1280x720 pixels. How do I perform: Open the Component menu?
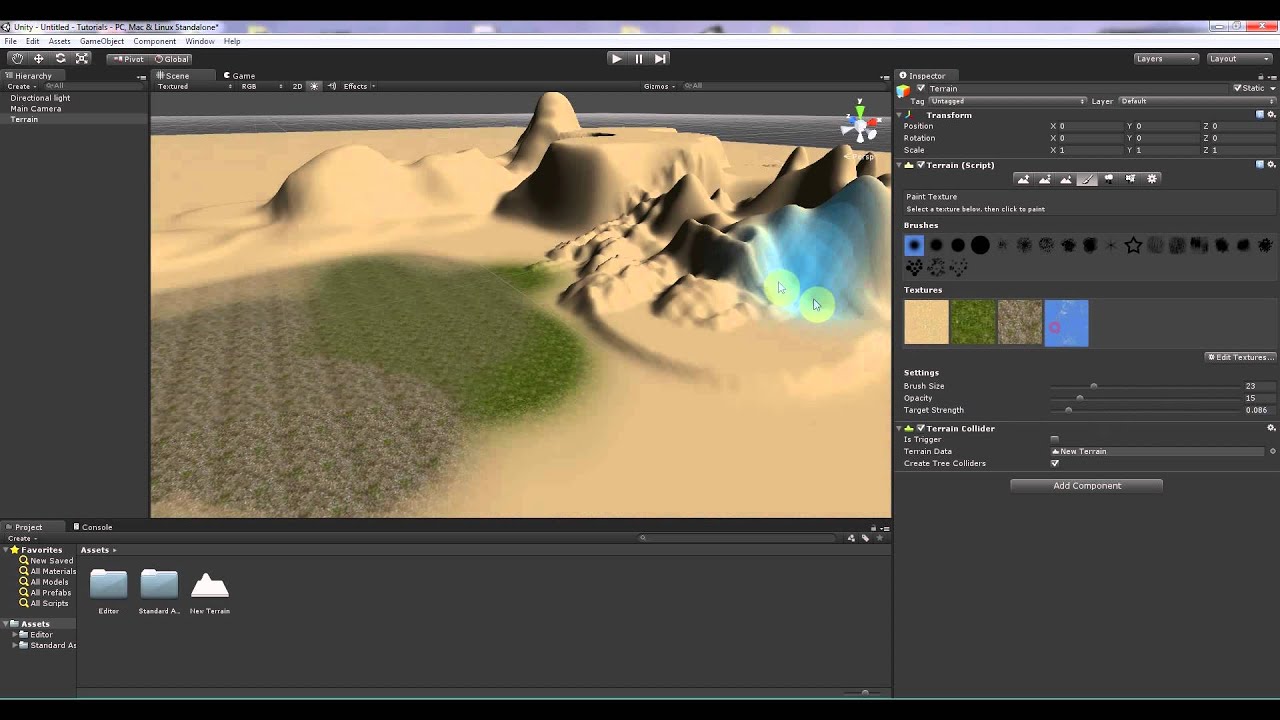[x=154, y=41]
